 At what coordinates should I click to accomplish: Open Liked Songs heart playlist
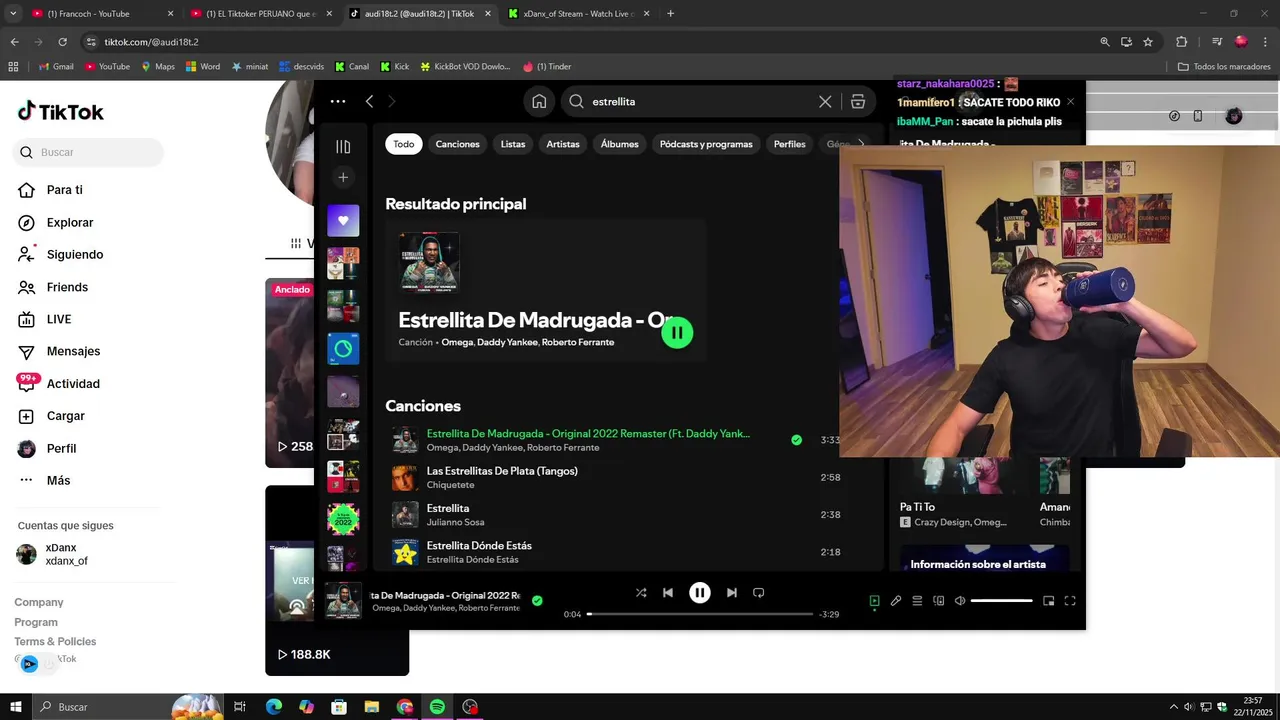[x=343, y=220]
